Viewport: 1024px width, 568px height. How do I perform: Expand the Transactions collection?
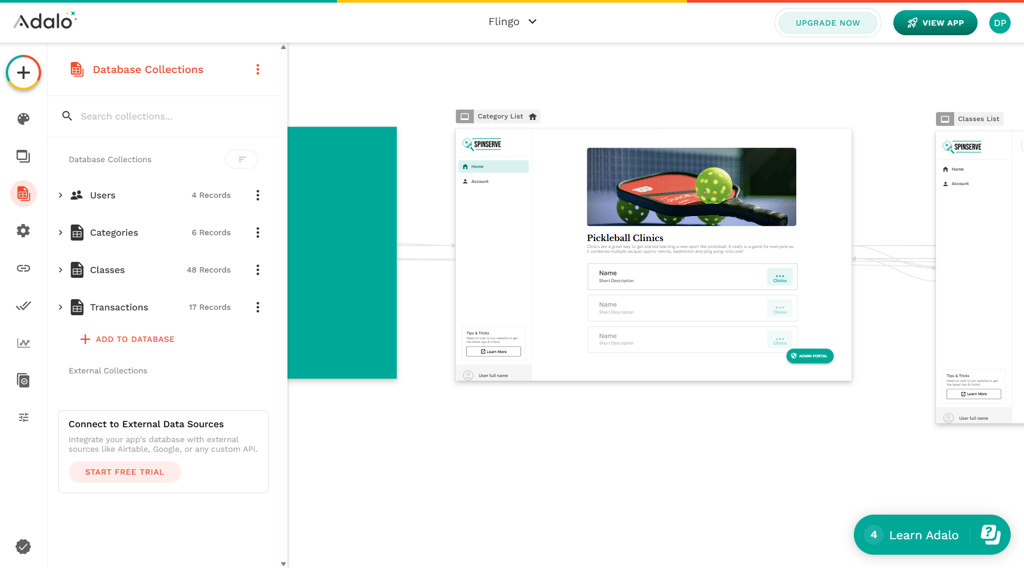(61, 307)
